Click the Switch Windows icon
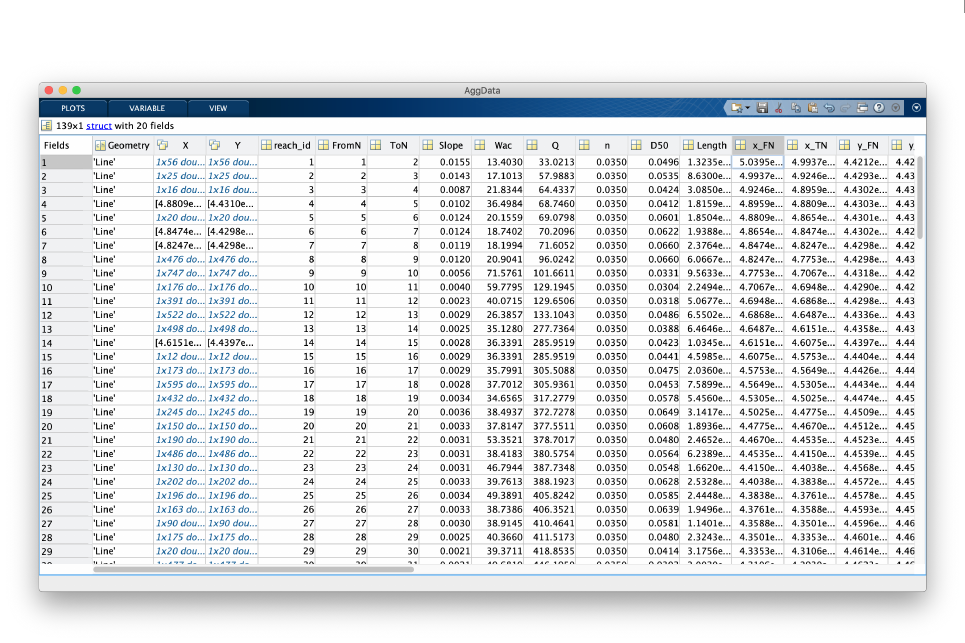The image size is (965, 643). (x=862, y=108)
